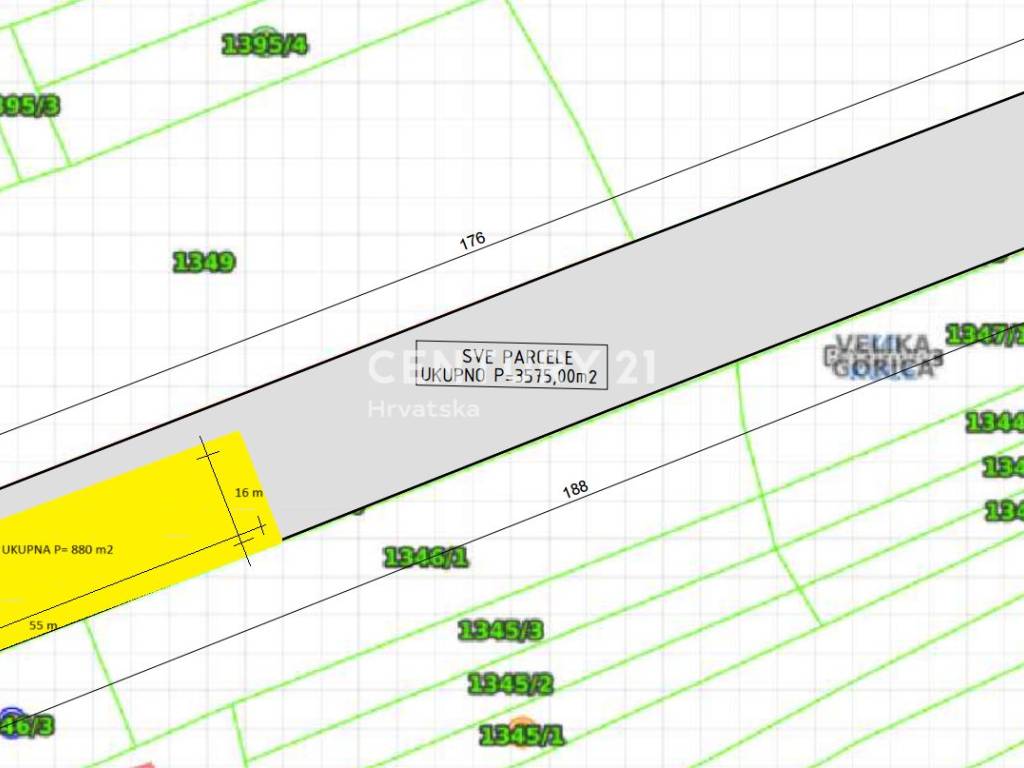Click the green circle marker at label 1395/4

[264, 39]
